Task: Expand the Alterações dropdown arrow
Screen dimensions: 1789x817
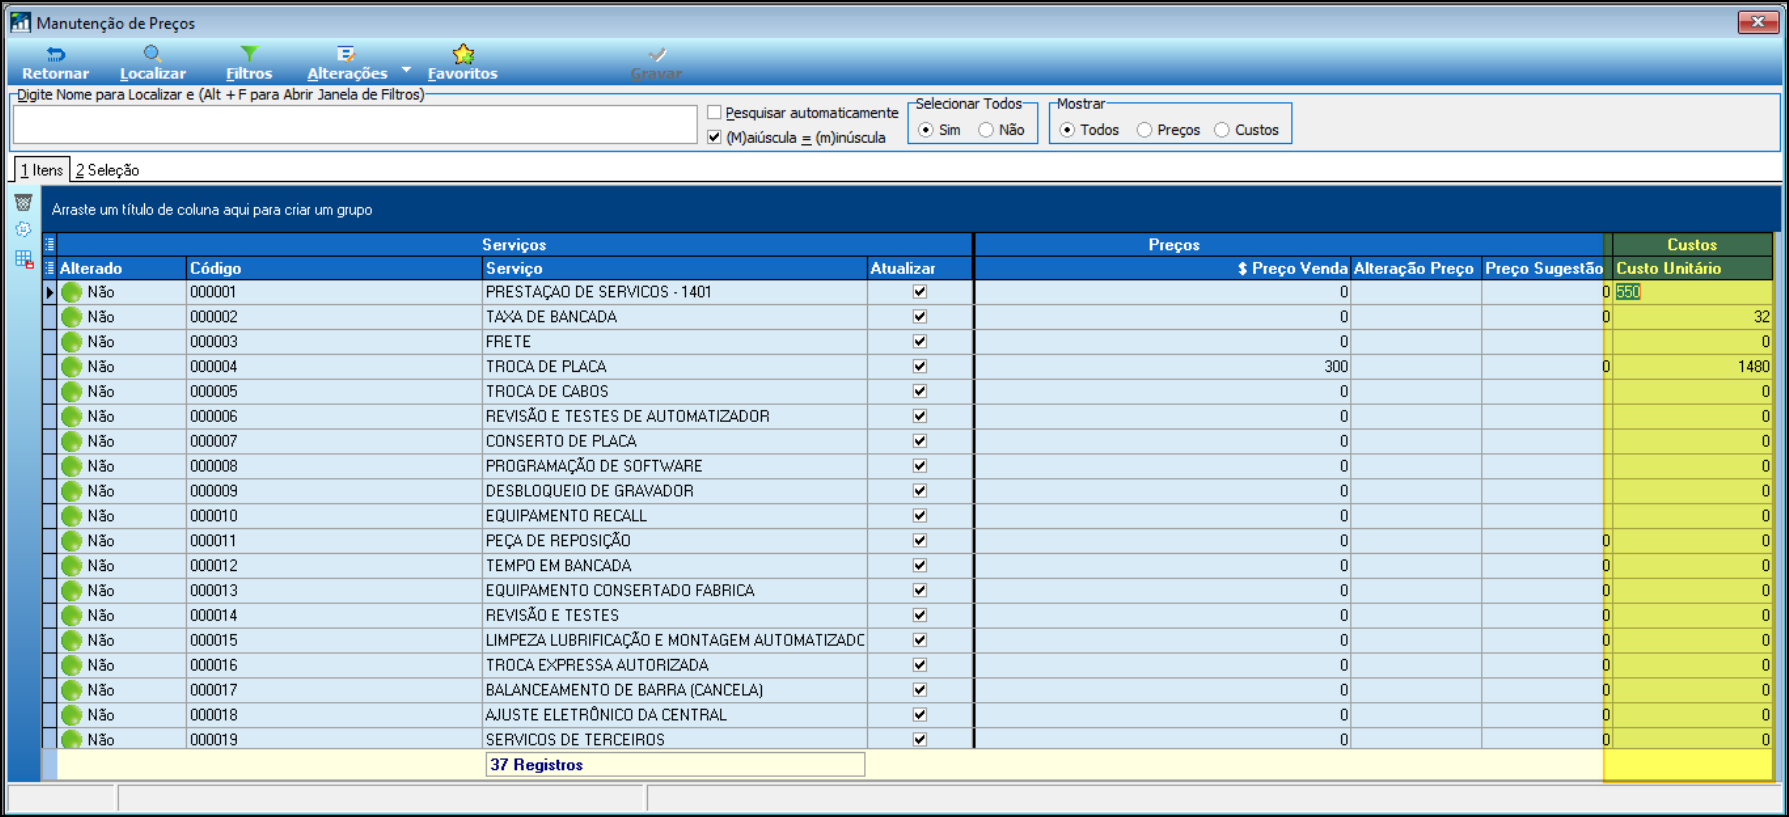Action: tap(406, 70)
